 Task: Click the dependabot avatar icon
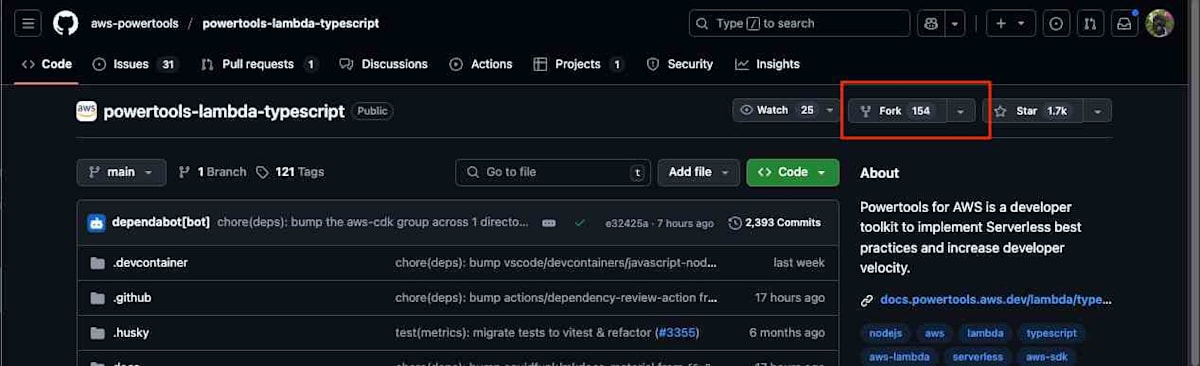tap(96, 223)
